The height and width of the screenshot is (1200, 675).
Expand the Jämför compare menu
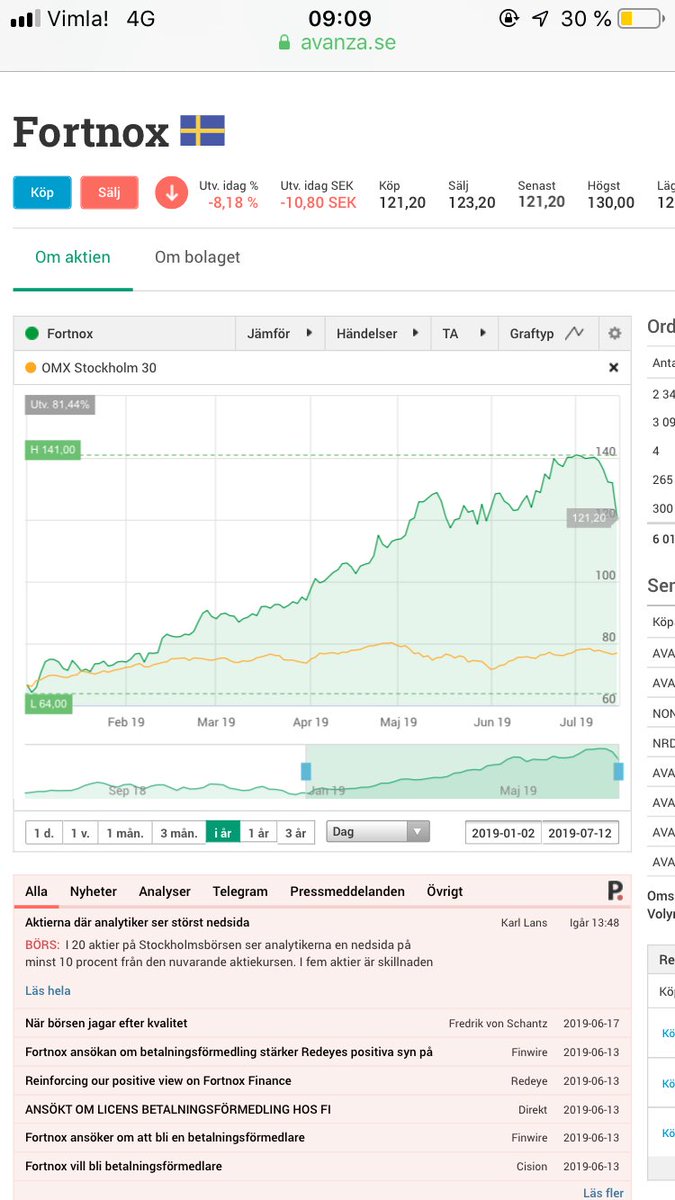(x=279, y=333)
